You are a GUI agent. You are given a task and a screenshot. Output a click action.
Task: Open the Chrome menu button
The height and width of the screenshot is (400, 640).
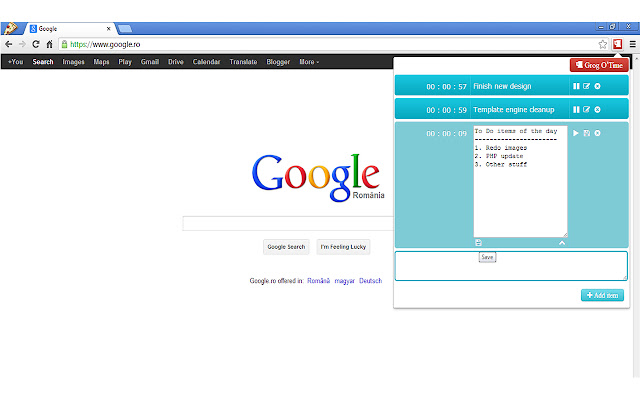(x=633, y=44)
